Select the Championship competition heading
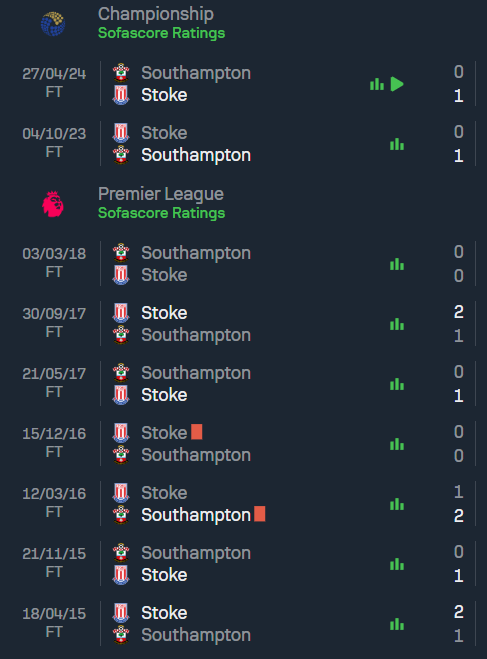The height and width of the screenshot is (659, 487). [x=156, y=14]
